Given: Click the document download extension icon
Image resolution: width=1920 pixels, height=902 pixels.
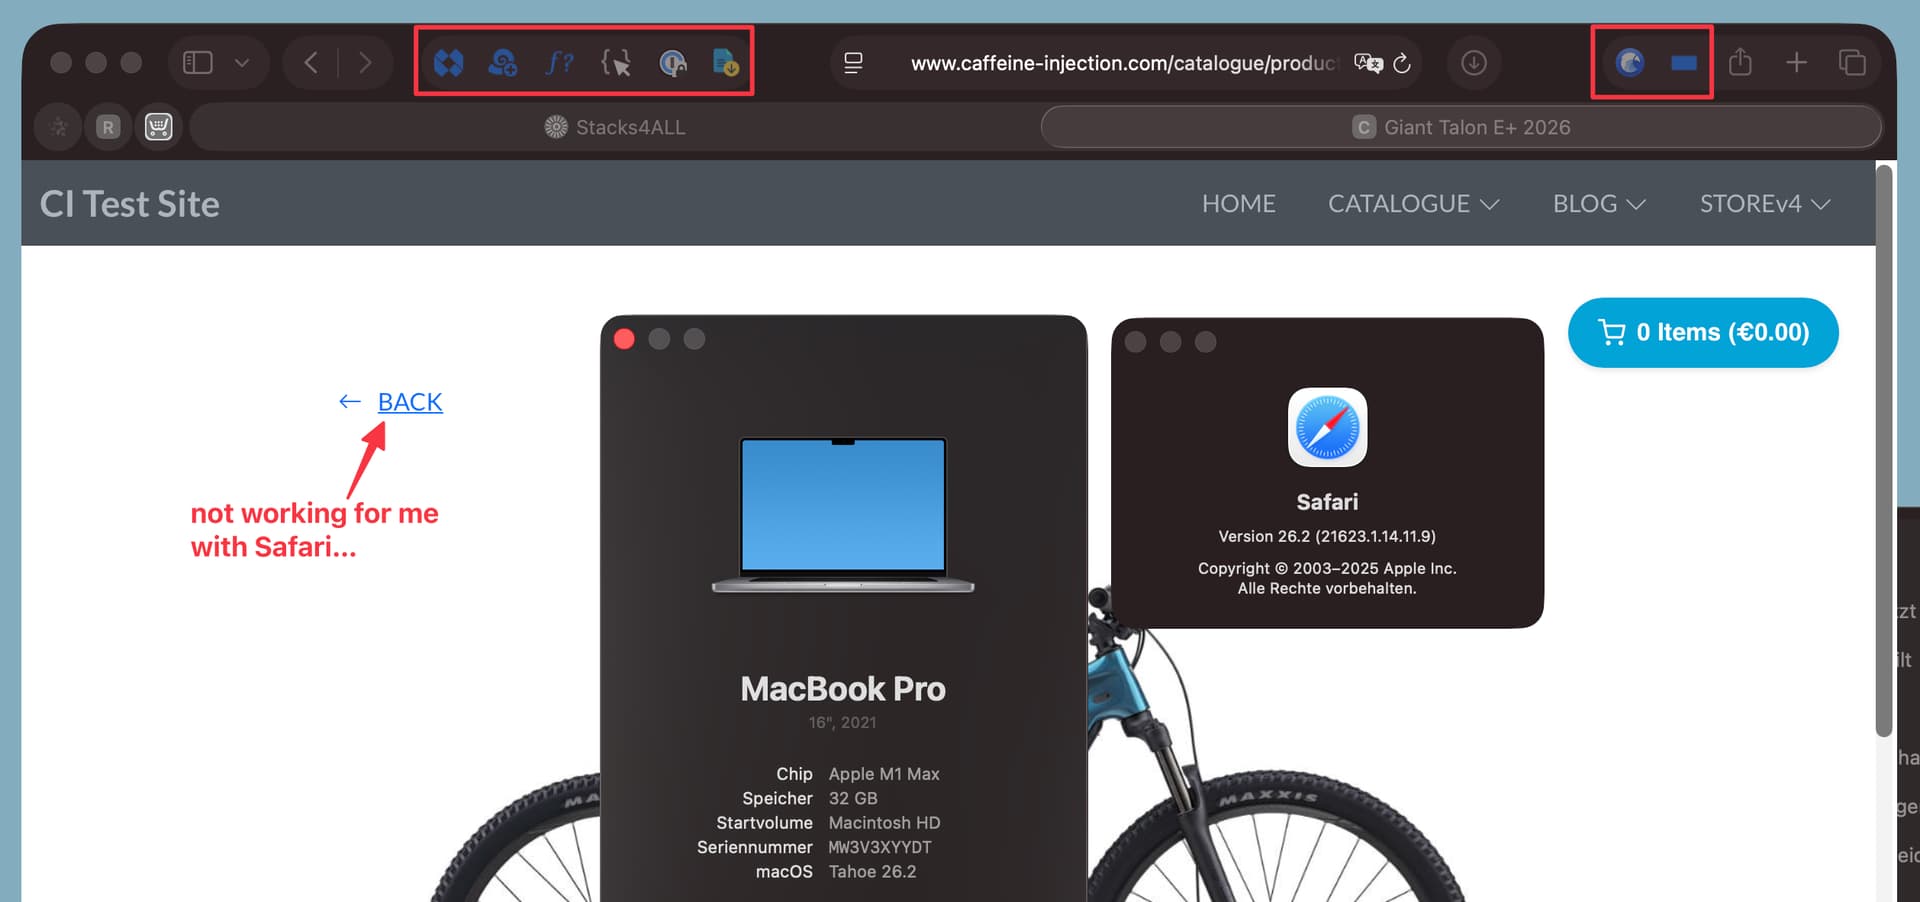Looking at the screenshot, I should tap(726, 63).
